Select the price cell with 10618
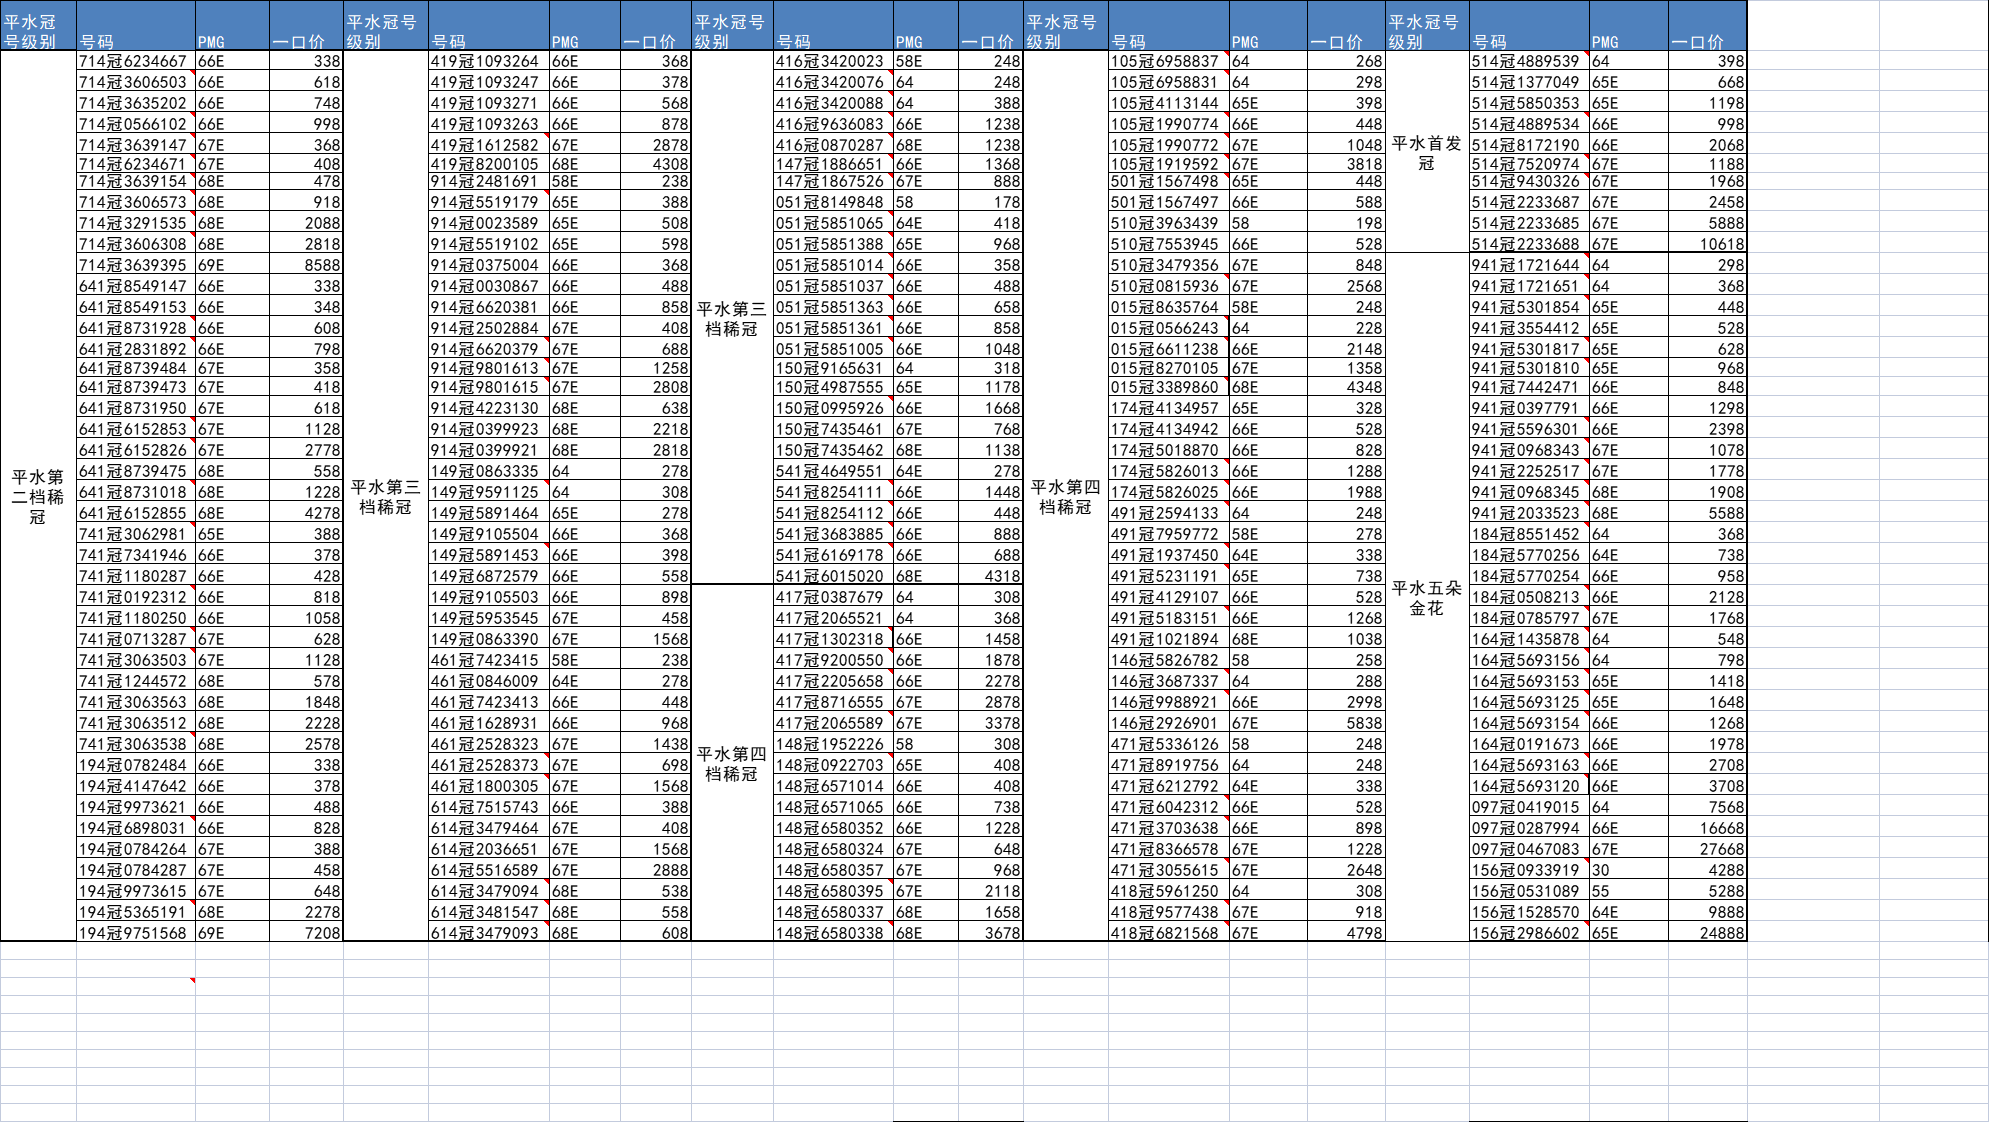The width and height of the screenshot is (1989, 1122). 1707,244
